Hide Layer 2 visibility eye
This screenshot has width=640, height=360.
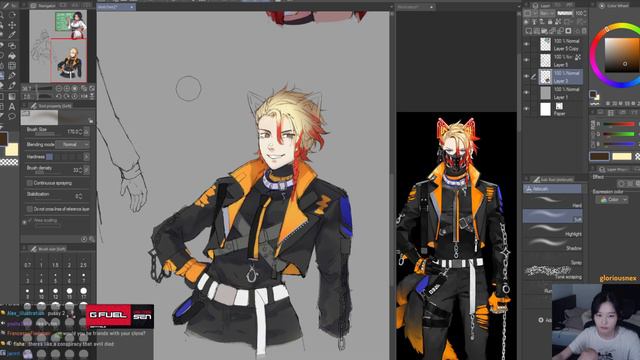(526, 76)
